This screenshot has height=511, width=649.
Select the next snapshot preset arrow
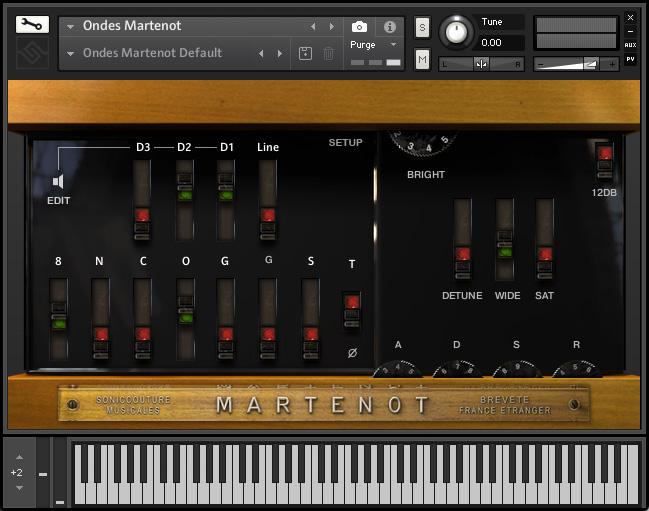click(280, 53)
